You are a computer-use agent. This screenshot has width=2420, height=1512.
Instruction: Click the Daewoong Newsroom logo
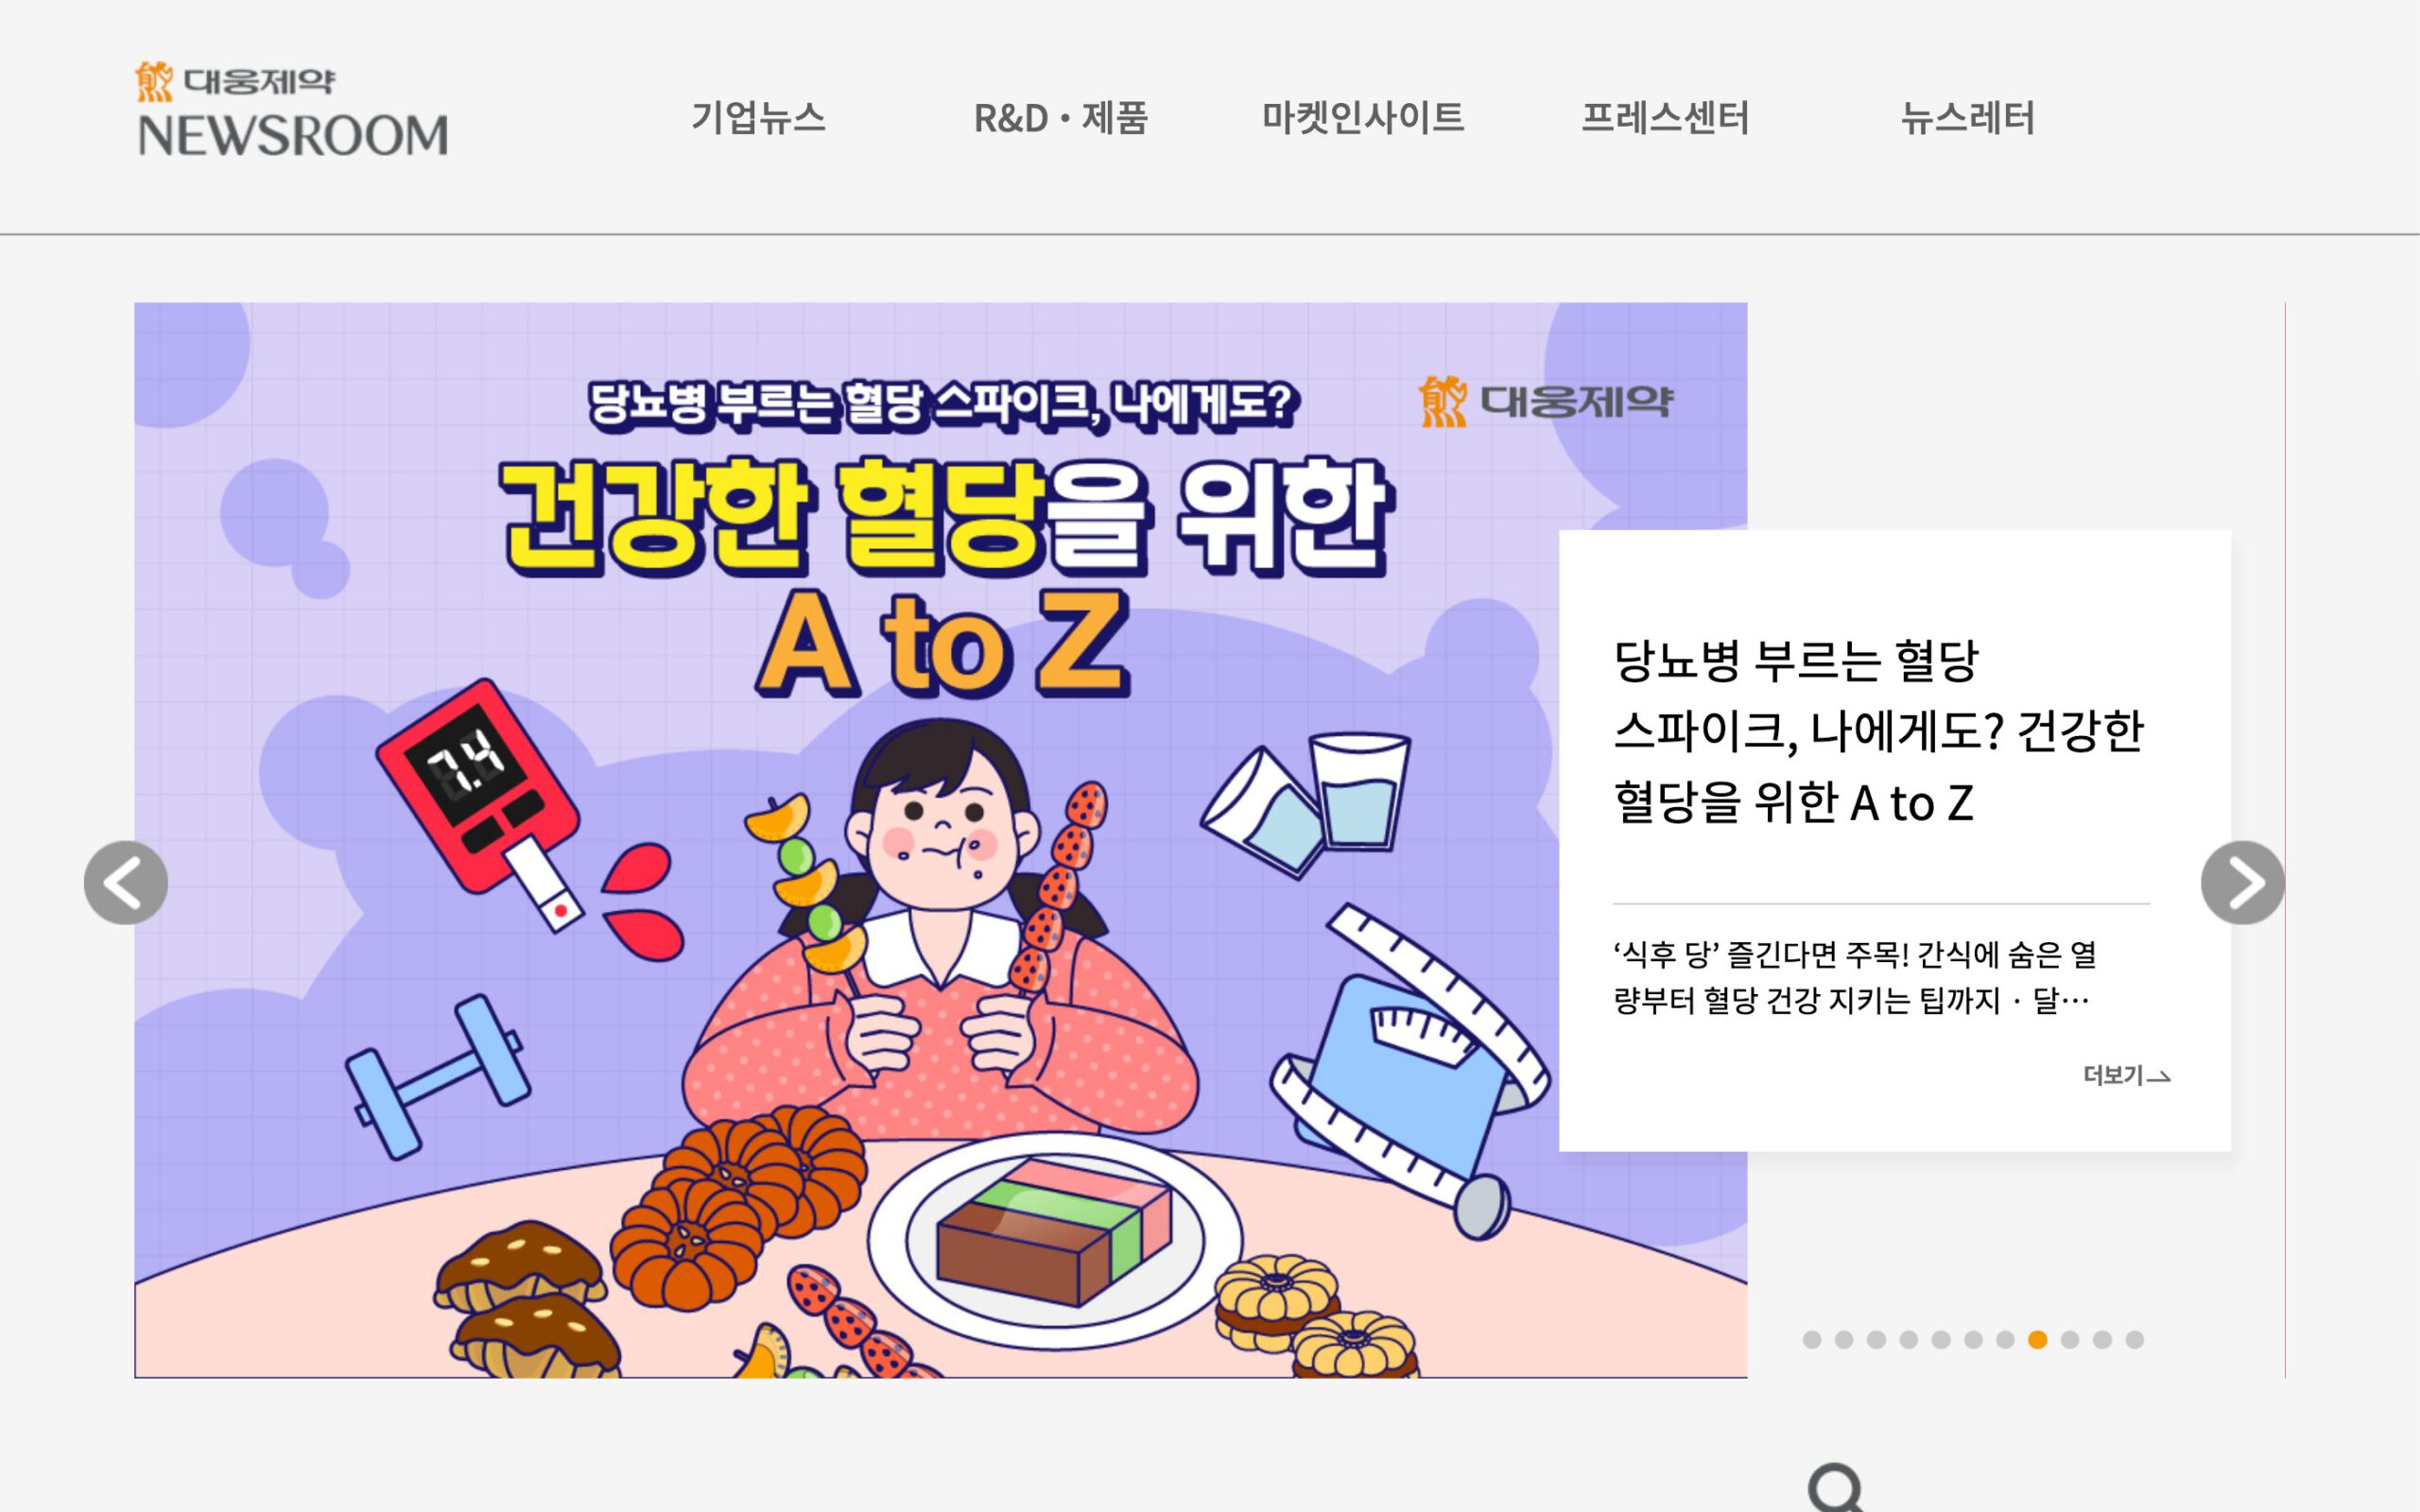click(x=292, y=109)
